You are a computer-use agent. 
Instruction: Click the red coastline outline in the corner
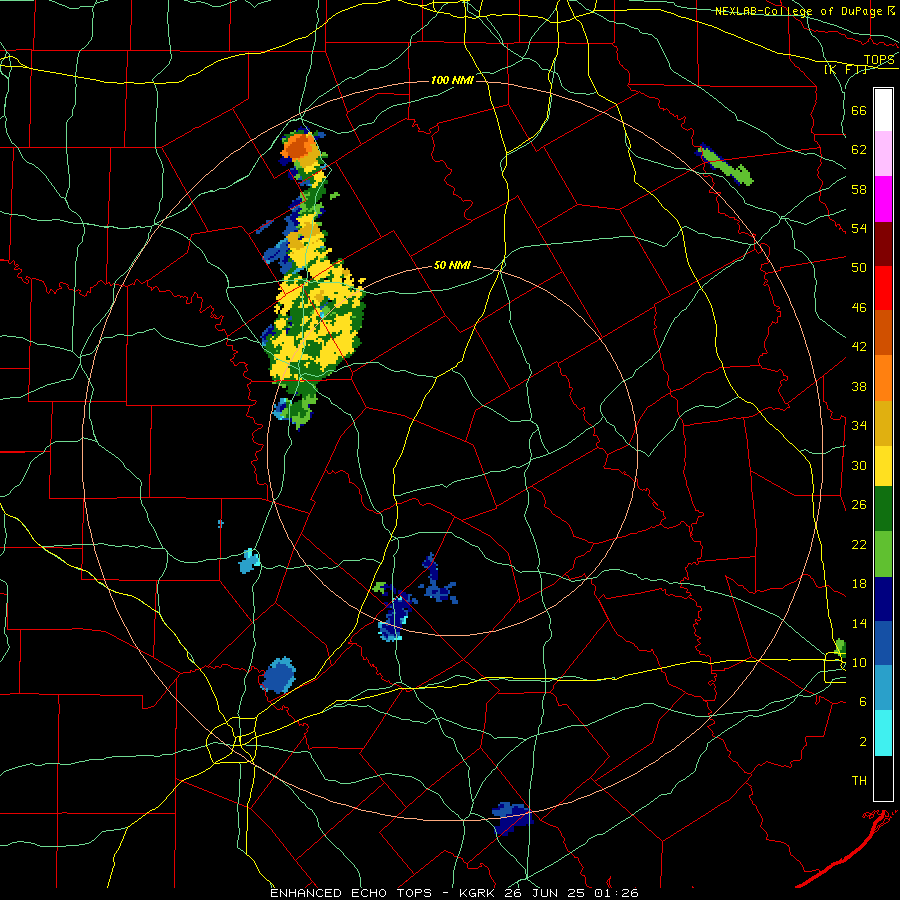846,847
